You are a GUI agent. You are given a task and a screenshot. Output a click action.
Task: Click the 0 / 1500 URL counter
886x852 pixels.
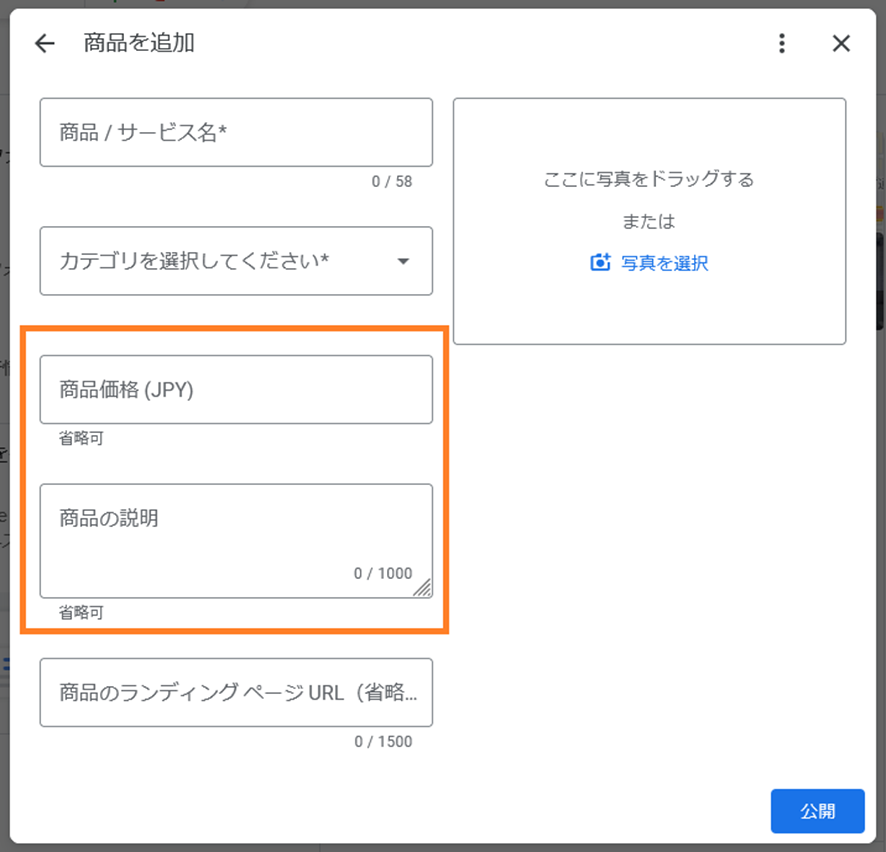(x=383, y=741)
